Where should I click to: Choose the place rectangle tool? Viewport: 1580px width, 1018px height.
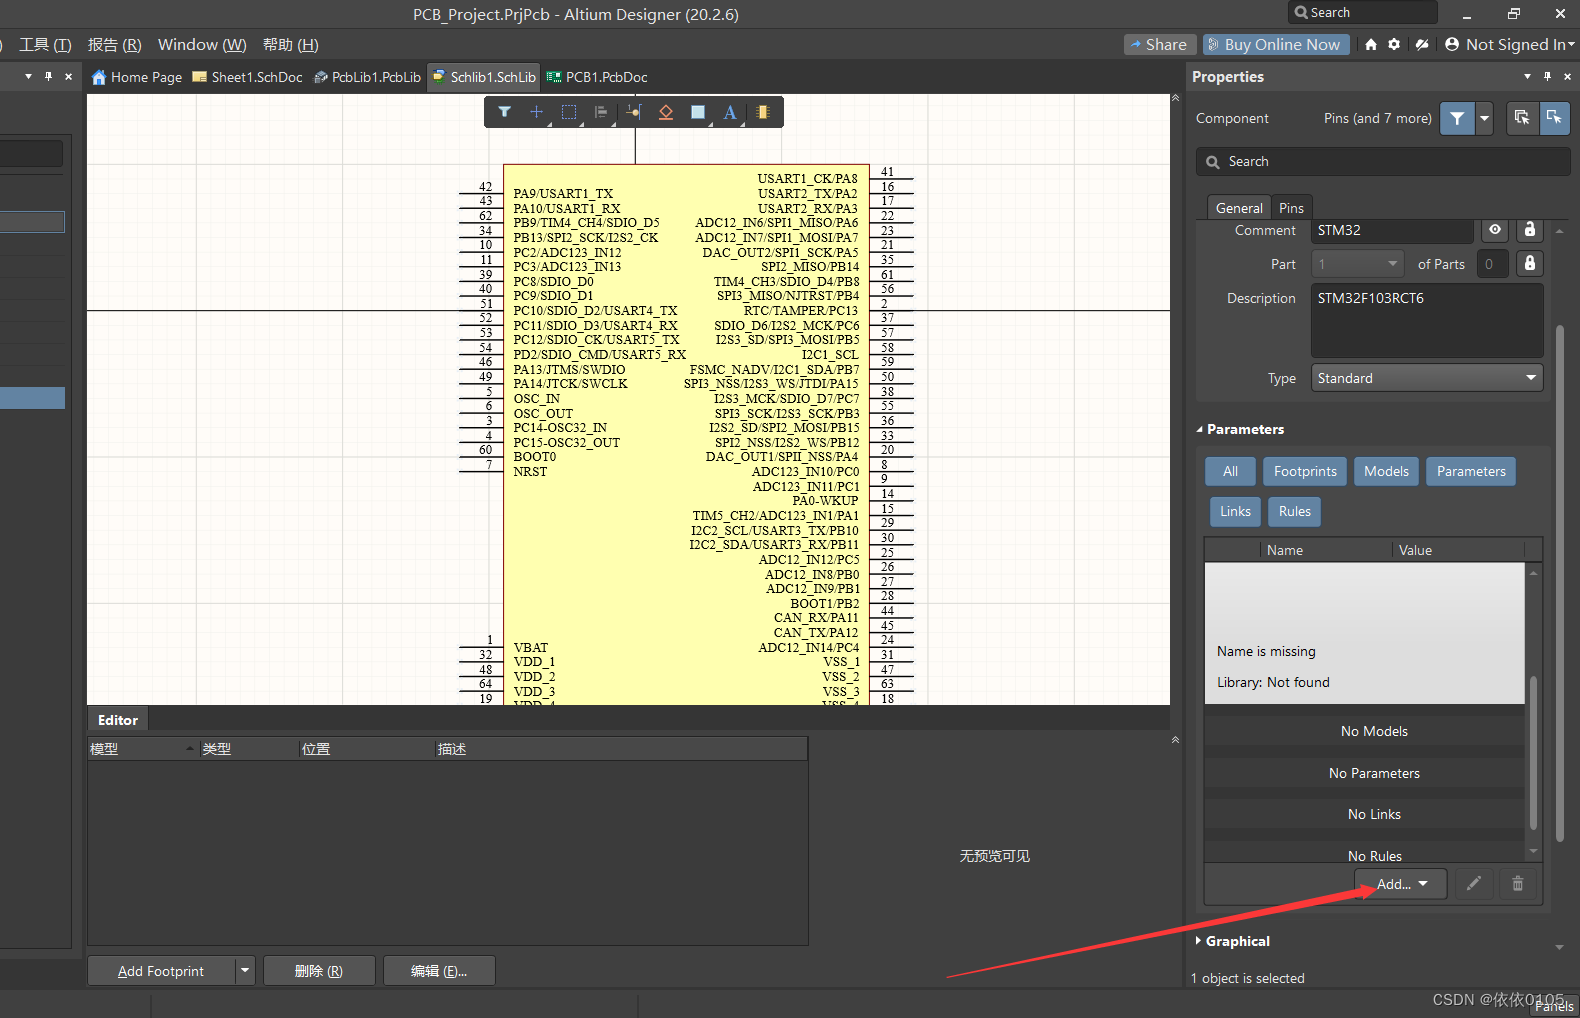tap(698, 112)
